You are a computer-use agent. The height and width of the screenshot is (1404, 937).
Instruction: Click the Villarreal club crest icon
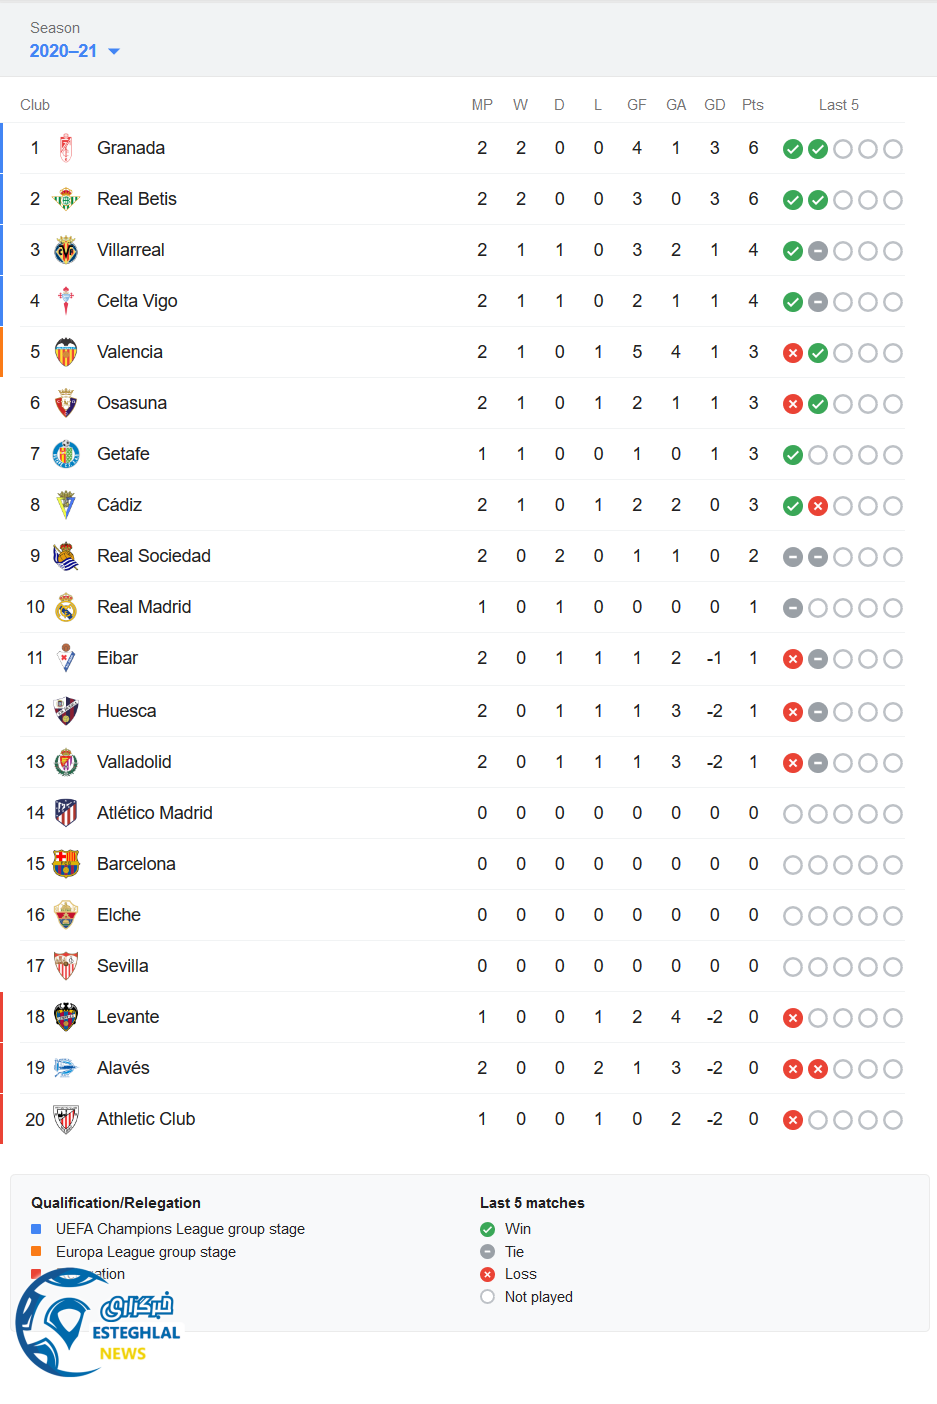pos(66,250)
